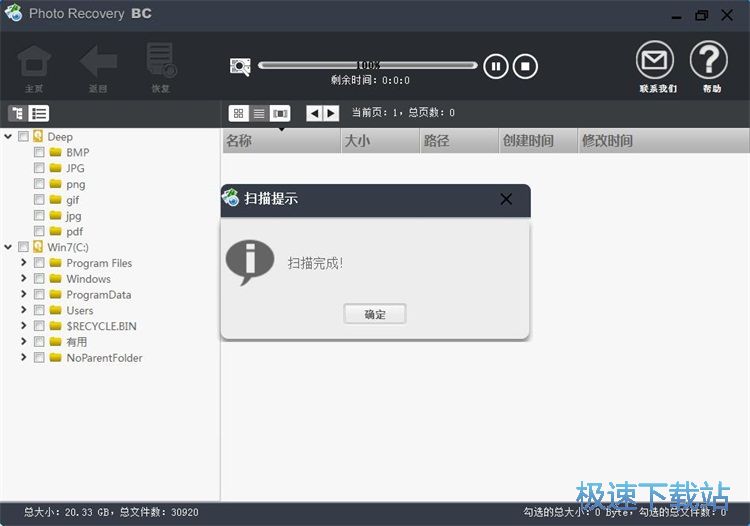Click the Back (返回) arrow icon
Screen dimensions: 750x526
tap(98, 61)
